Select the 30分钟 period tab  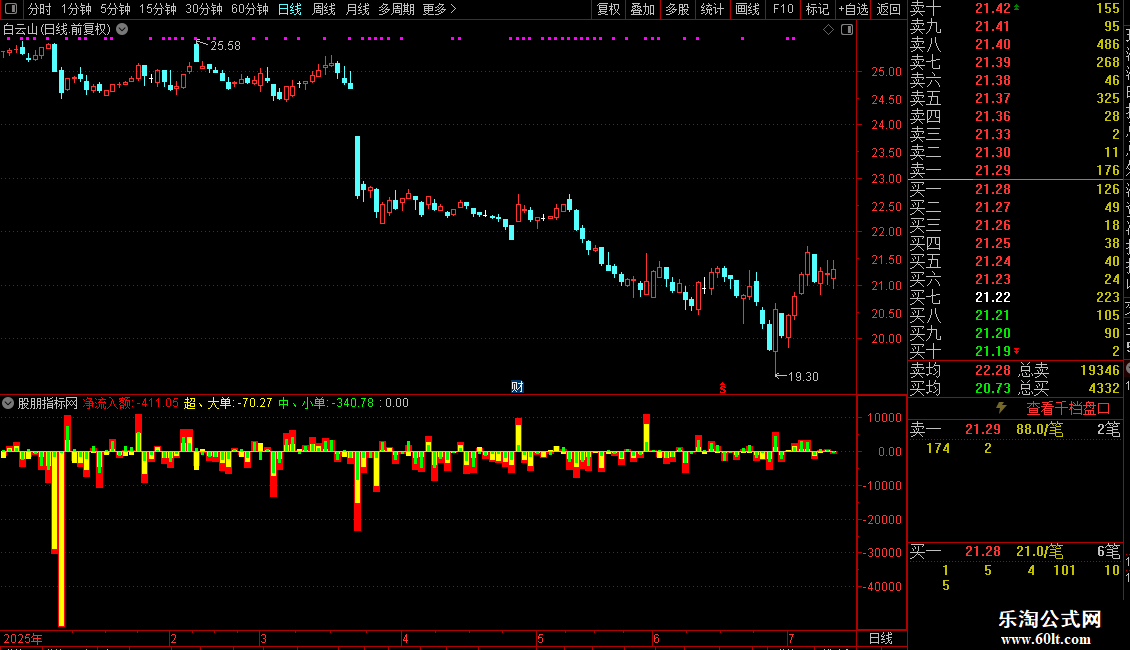coord(204,9)
